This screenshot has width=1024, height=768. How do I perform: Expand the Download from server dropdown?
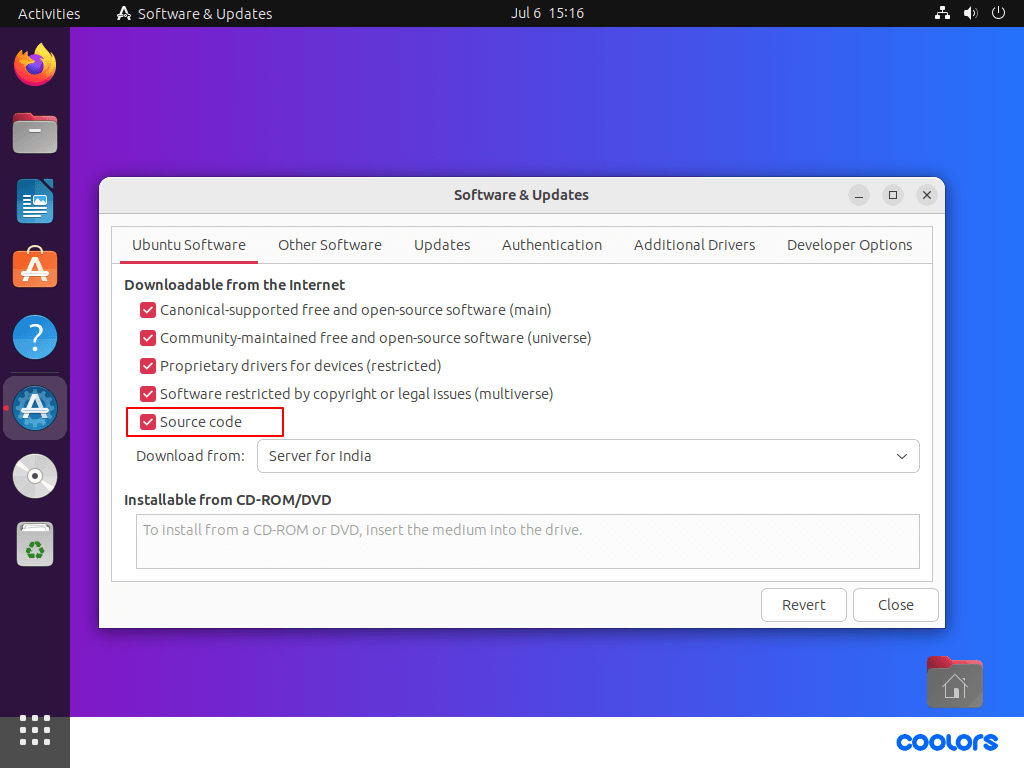(588, 456)
